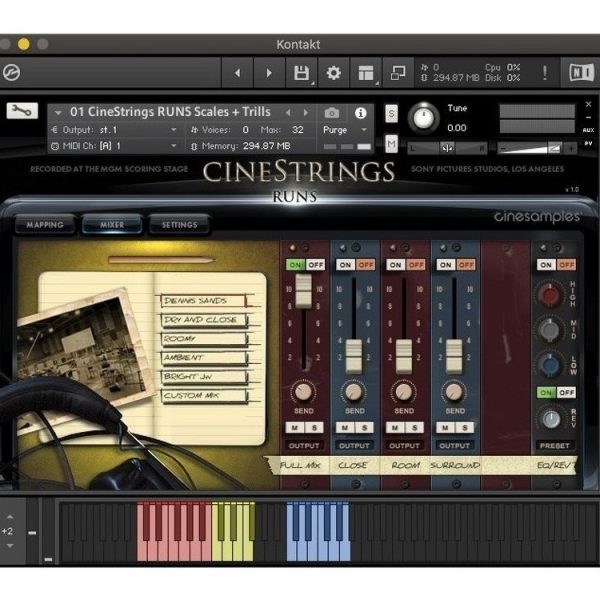Open the MIDI Ch dropdown

click(115, 146)
